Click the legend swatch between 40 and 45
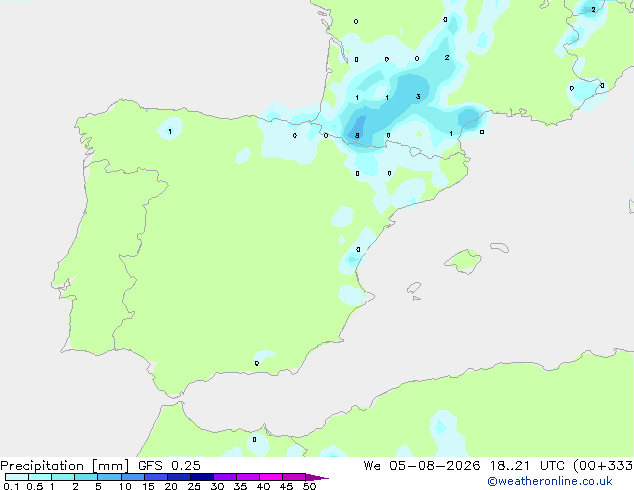The height and width of the screenshot is (490, 634). 271,477
